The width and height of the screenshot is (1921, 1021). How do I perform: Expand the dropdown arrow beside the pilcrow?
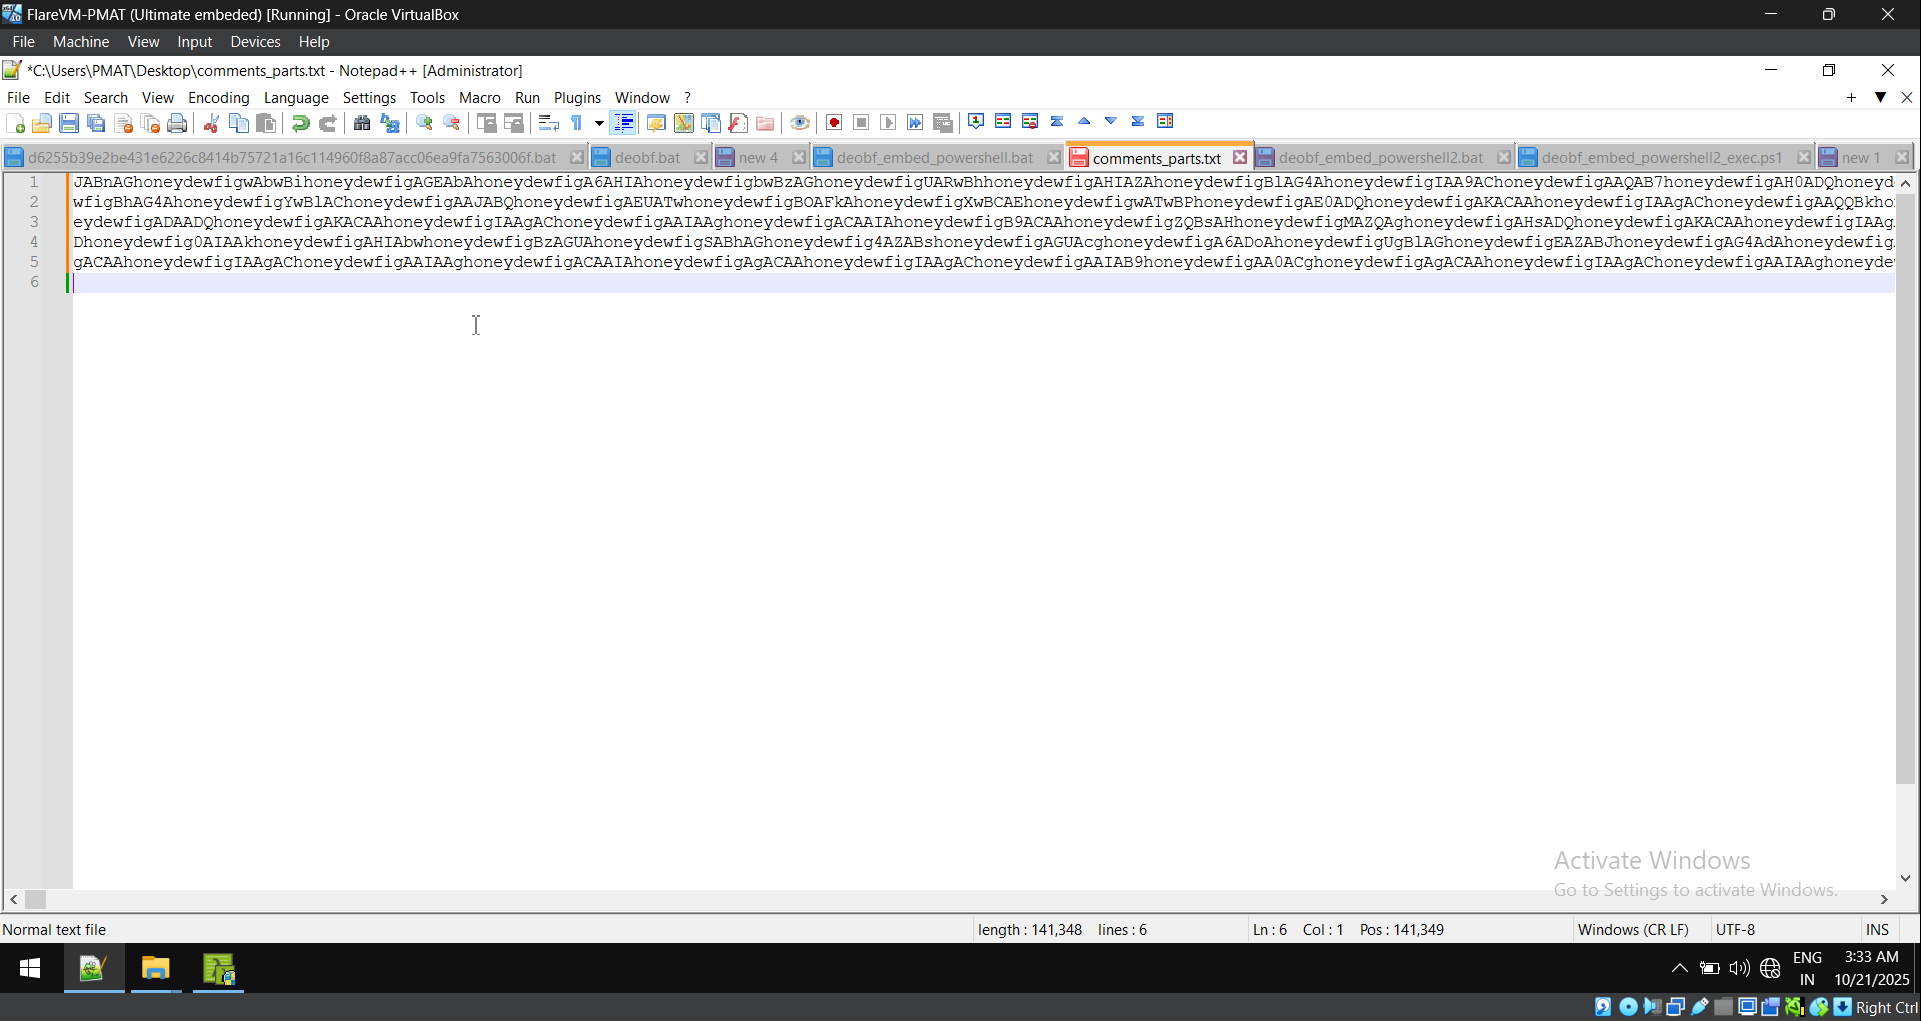tap(599, 123)
